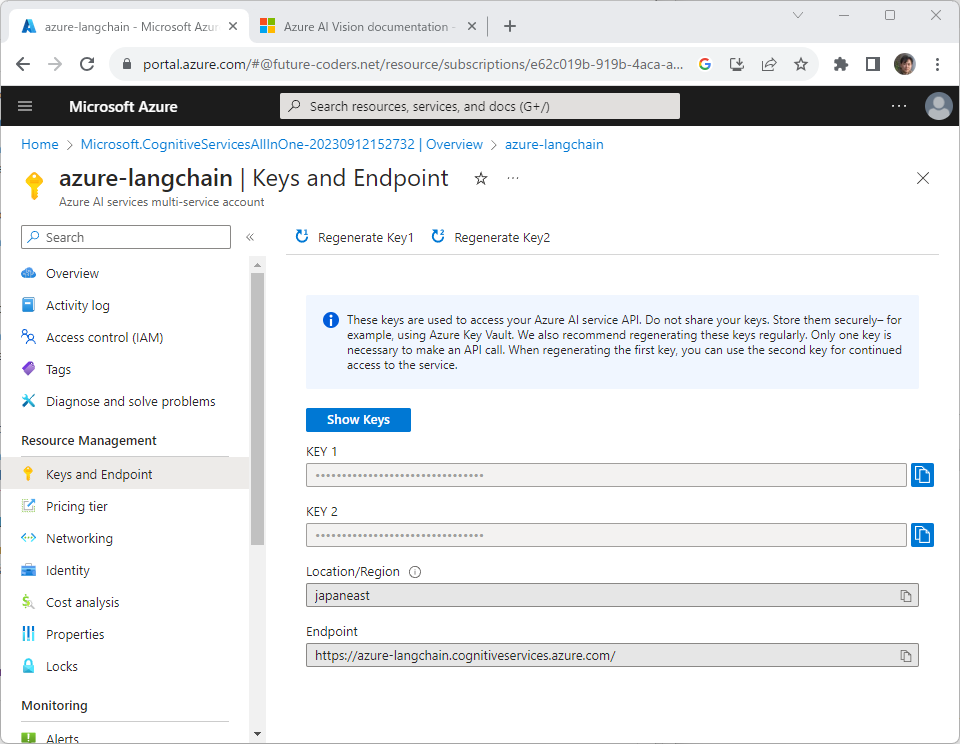Open the Chrome profile avatar
Screen dimensions: 960x744
[905, 64]
